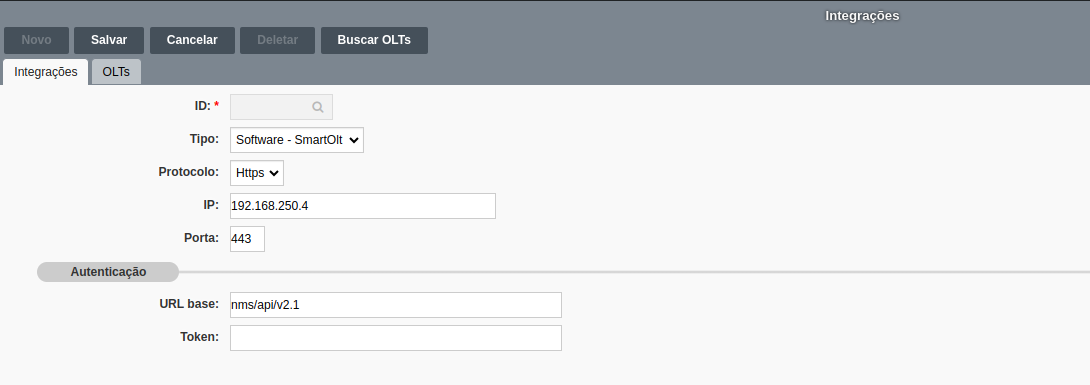Image resolution: width=1090 pixels, height=385 pixels.
Task: Open the Tipo dropdown showing Software - SmartOlt
Action: (297, 140)
